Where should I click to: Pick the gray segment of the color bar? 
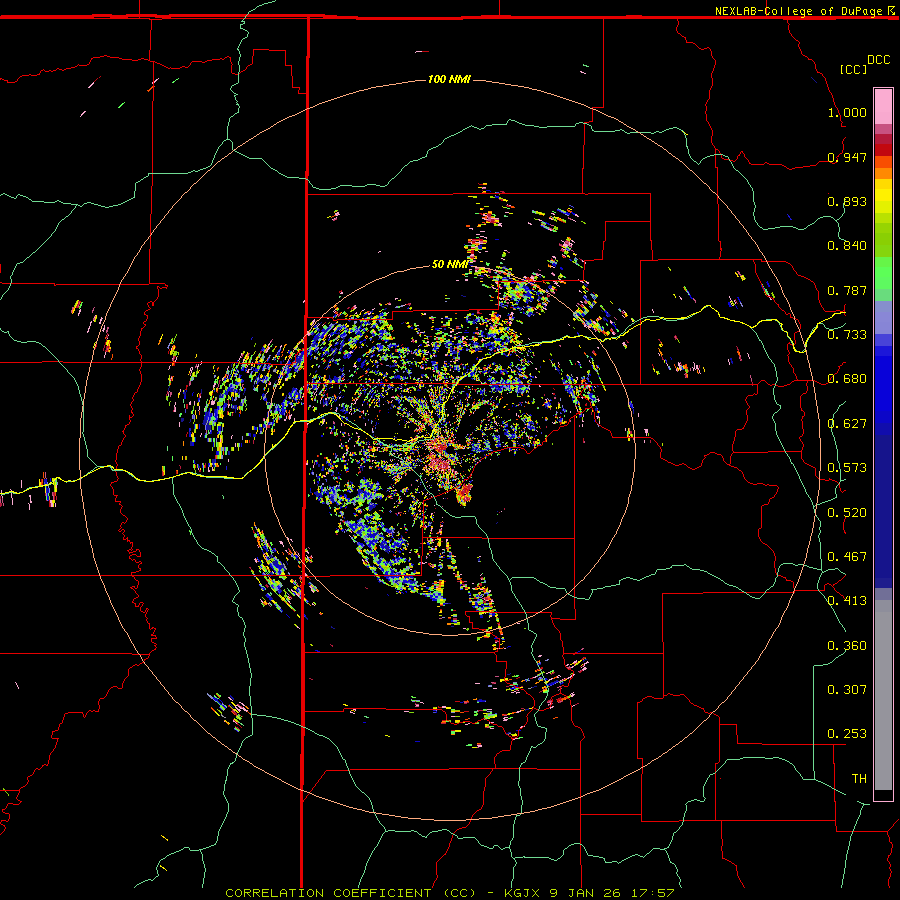(883, 695)
